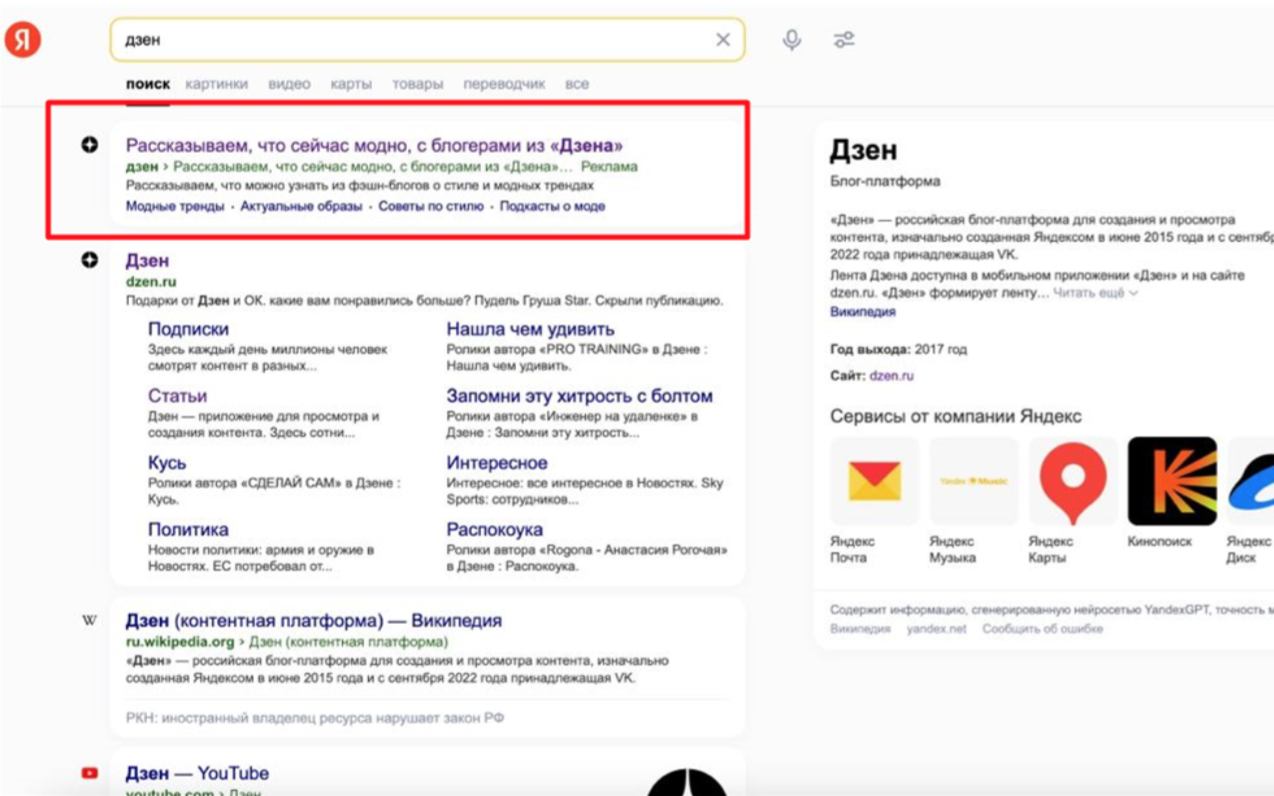Image resolution: width=1274 pixels, height=796 pixels.
Task: Clear the search field with the X icon
Action: coord(723,40)
